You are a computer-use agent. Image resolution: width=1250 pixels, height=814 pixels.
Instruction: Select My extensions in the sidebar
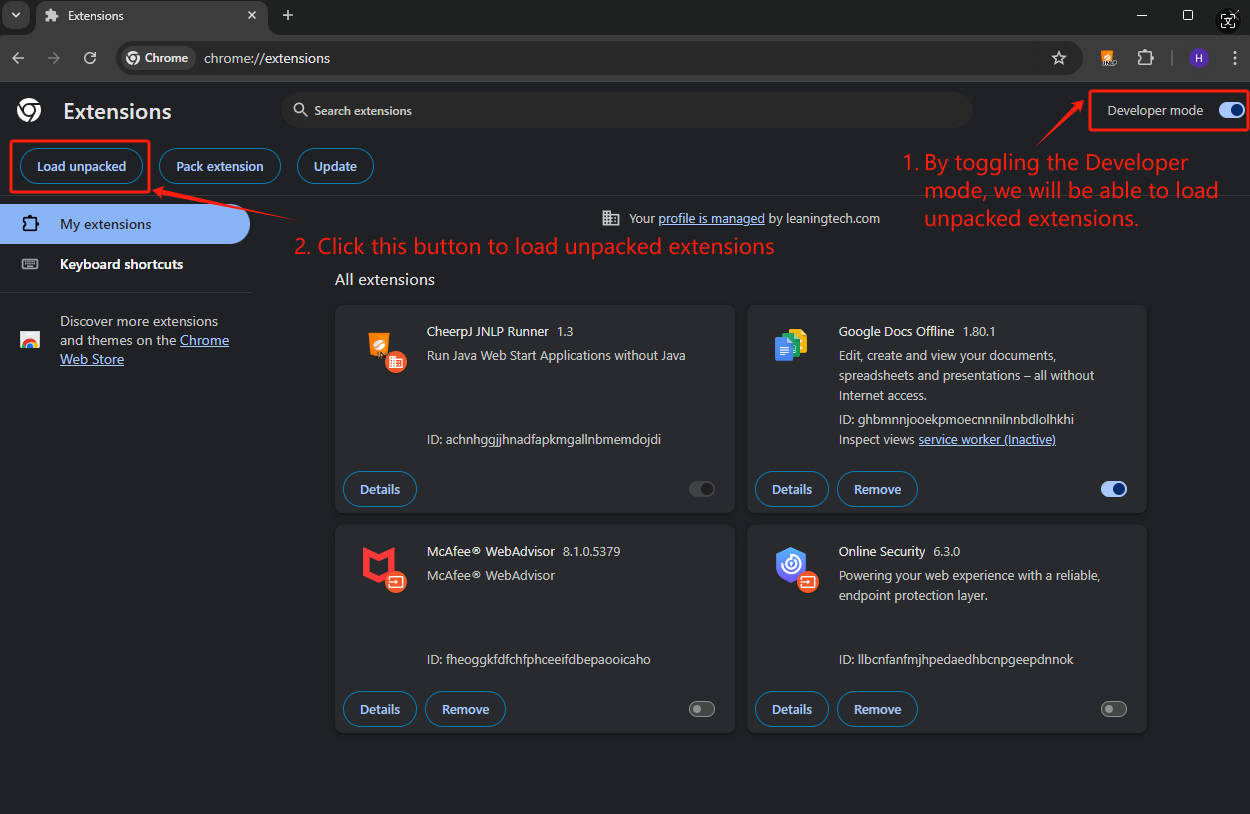click(x=105, y=224)
